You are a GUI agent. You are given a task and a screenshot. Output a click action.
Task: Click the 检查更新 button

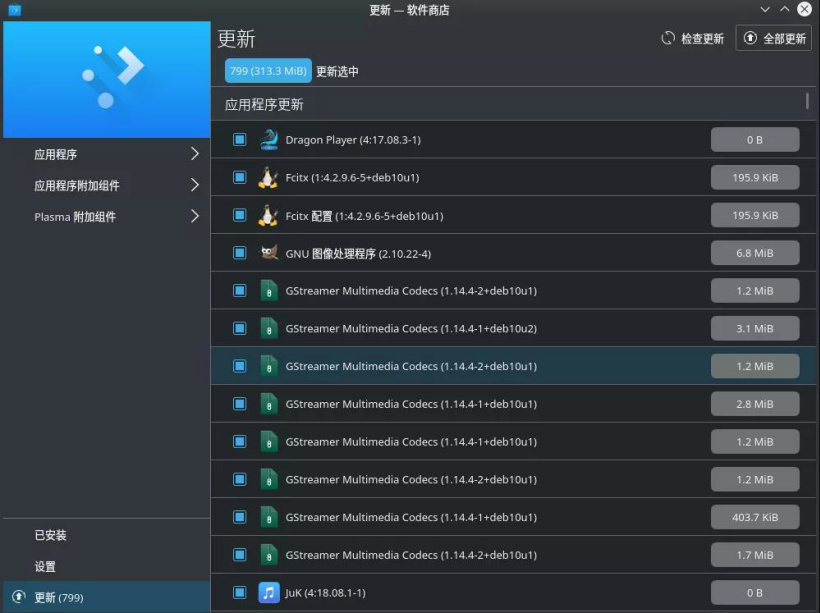tap(693, 38)
